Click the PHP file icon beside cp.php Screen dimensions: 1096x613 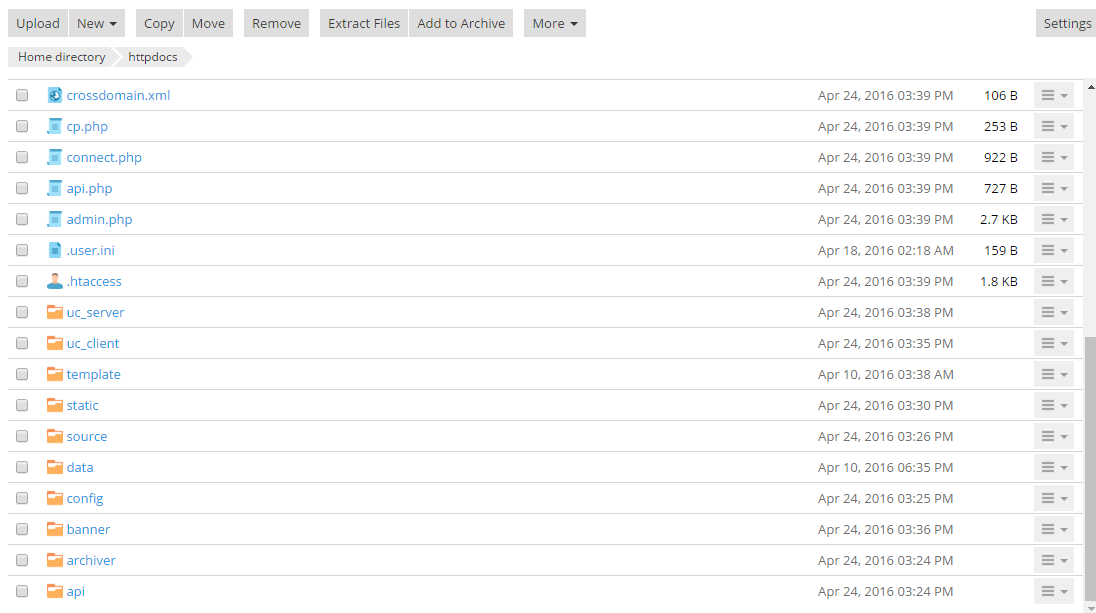55,127
